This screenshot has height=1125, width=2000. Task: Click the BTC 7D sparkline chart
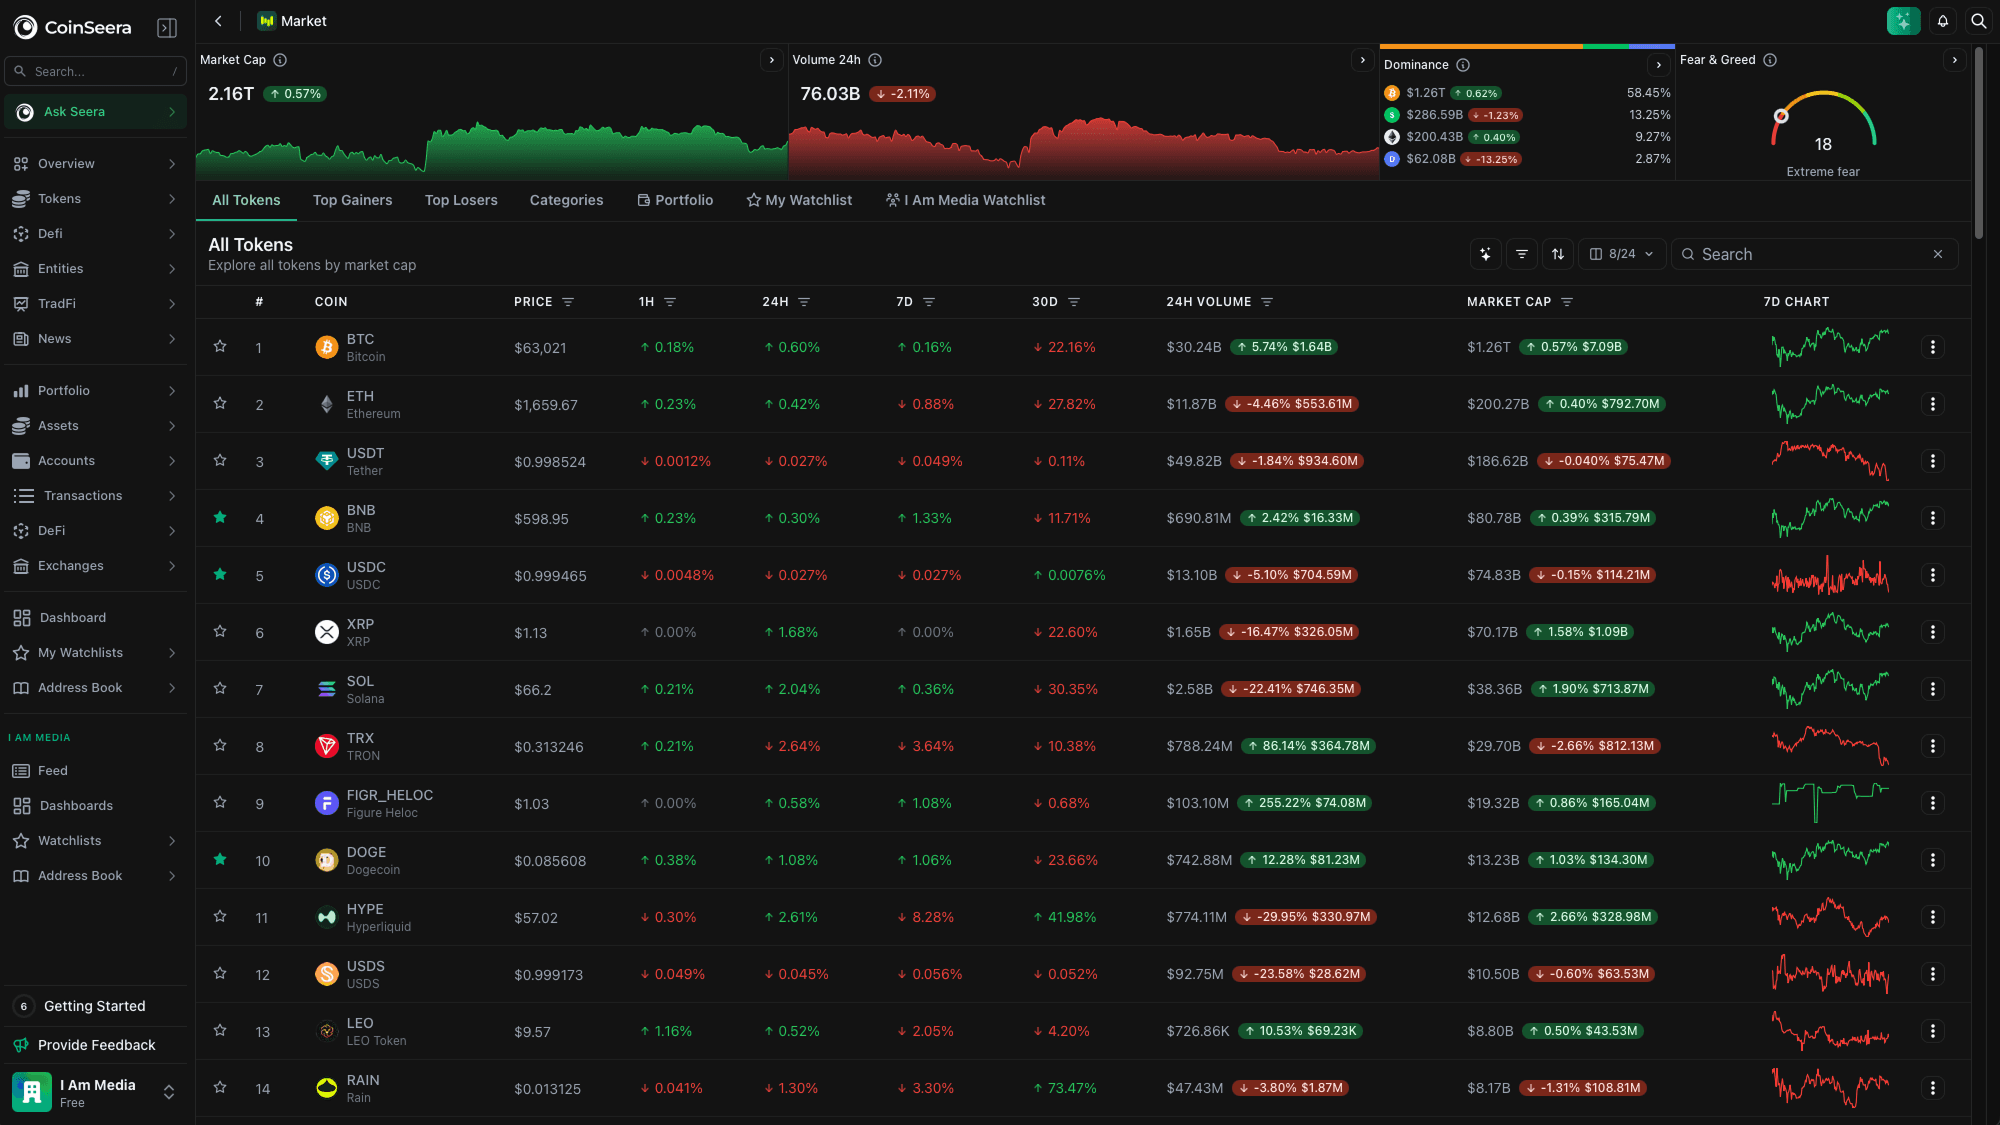[x=1830, y=347]
